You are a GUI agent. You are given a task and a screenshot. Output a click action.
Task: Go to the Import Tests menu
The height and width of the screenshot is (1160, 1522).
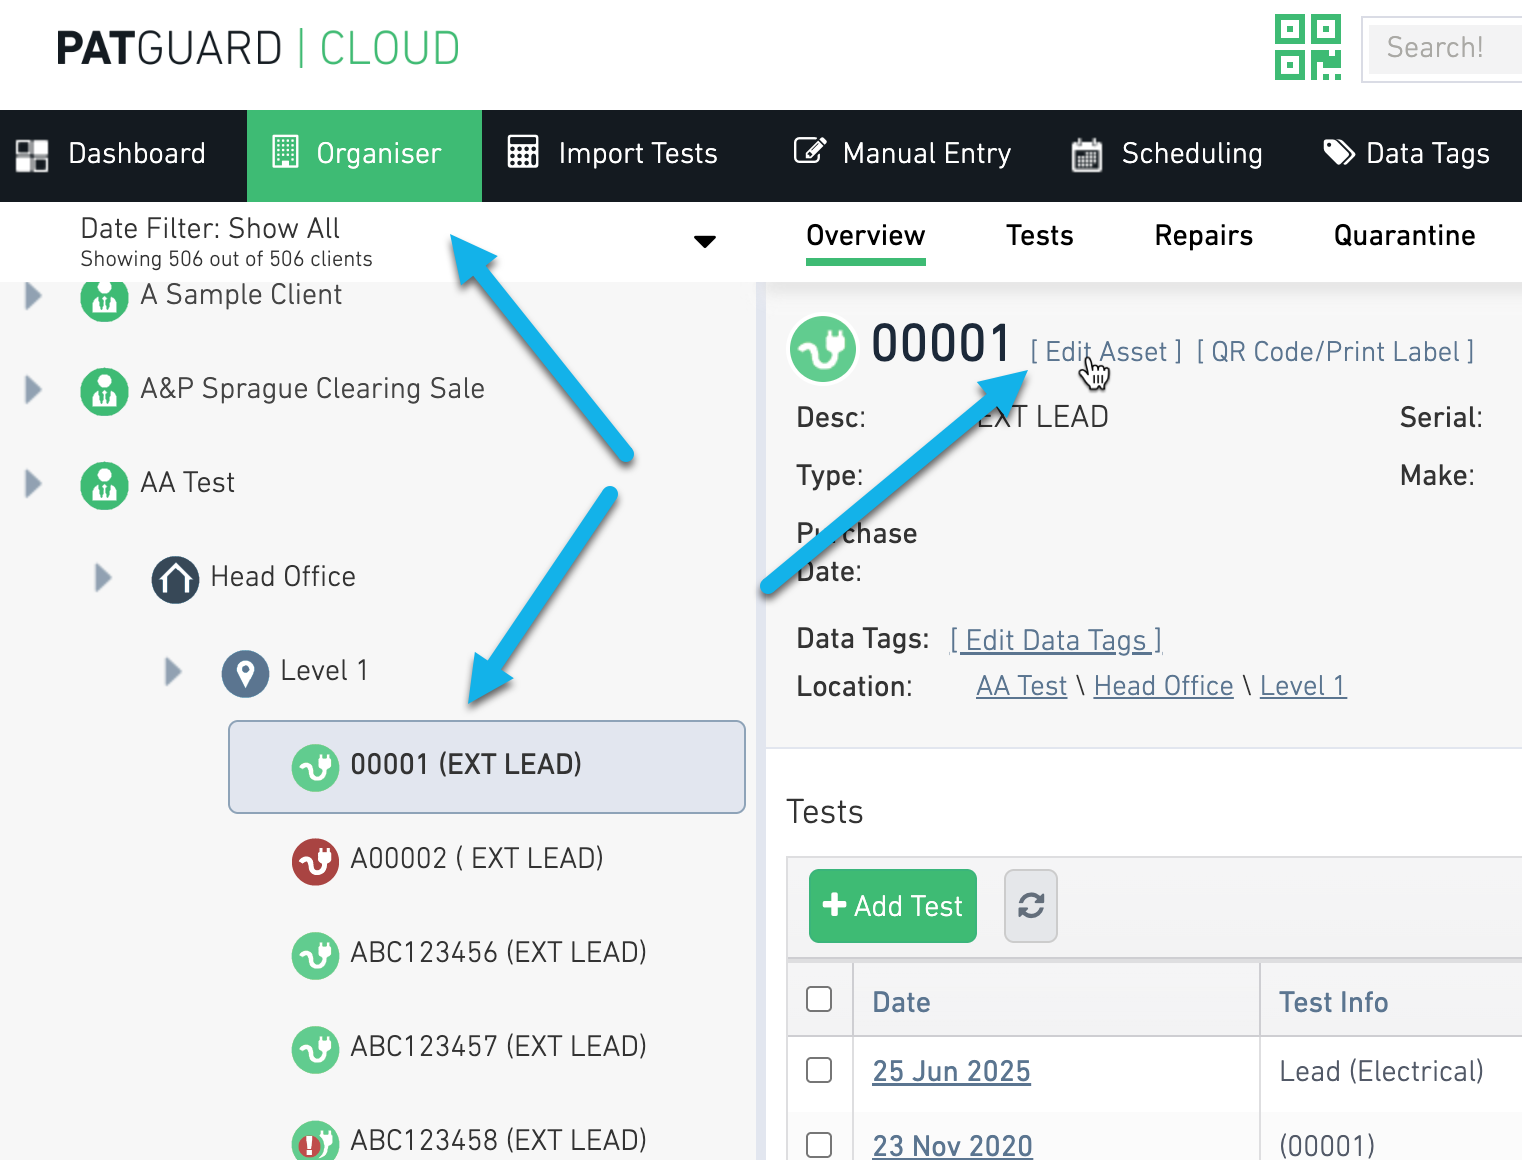pyautogui.click(x=612, y=155)
